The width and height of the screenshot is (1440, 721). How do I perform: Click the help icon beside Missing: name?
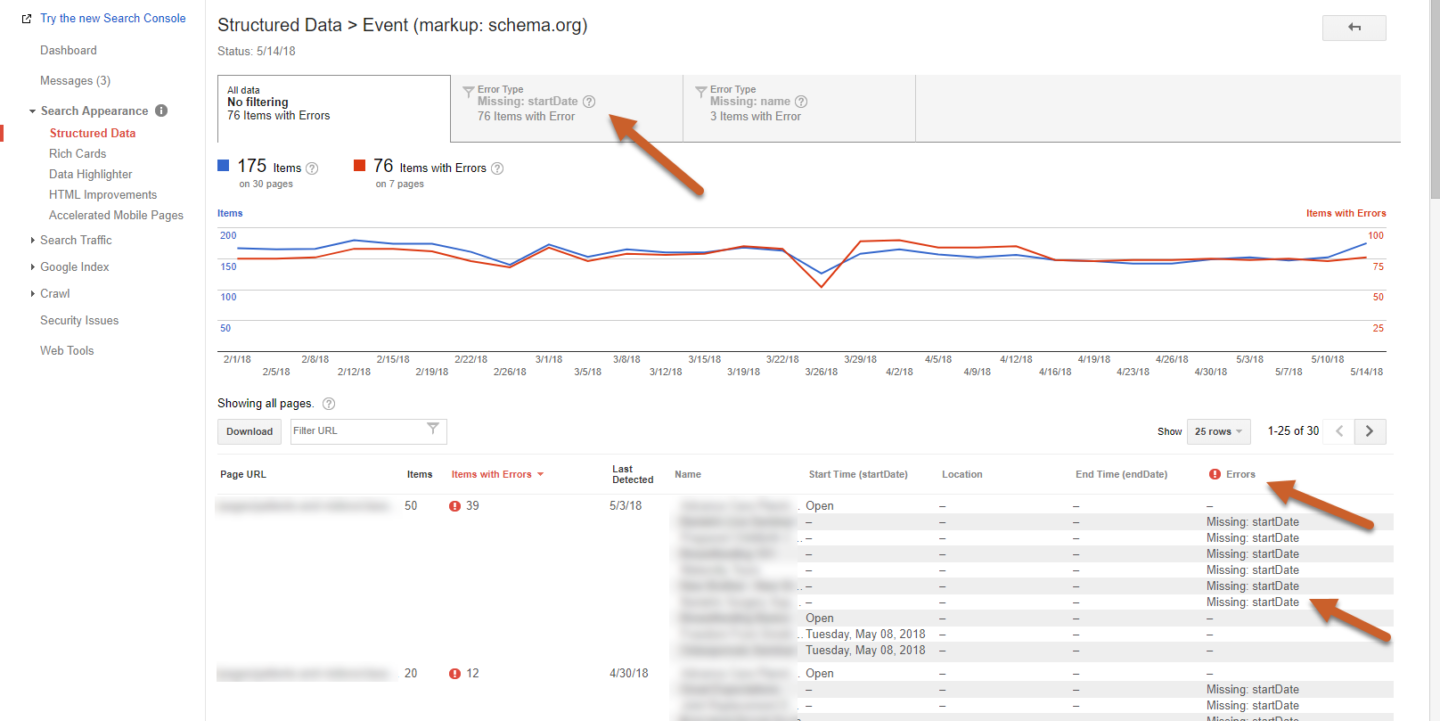[x=801, y=102]
